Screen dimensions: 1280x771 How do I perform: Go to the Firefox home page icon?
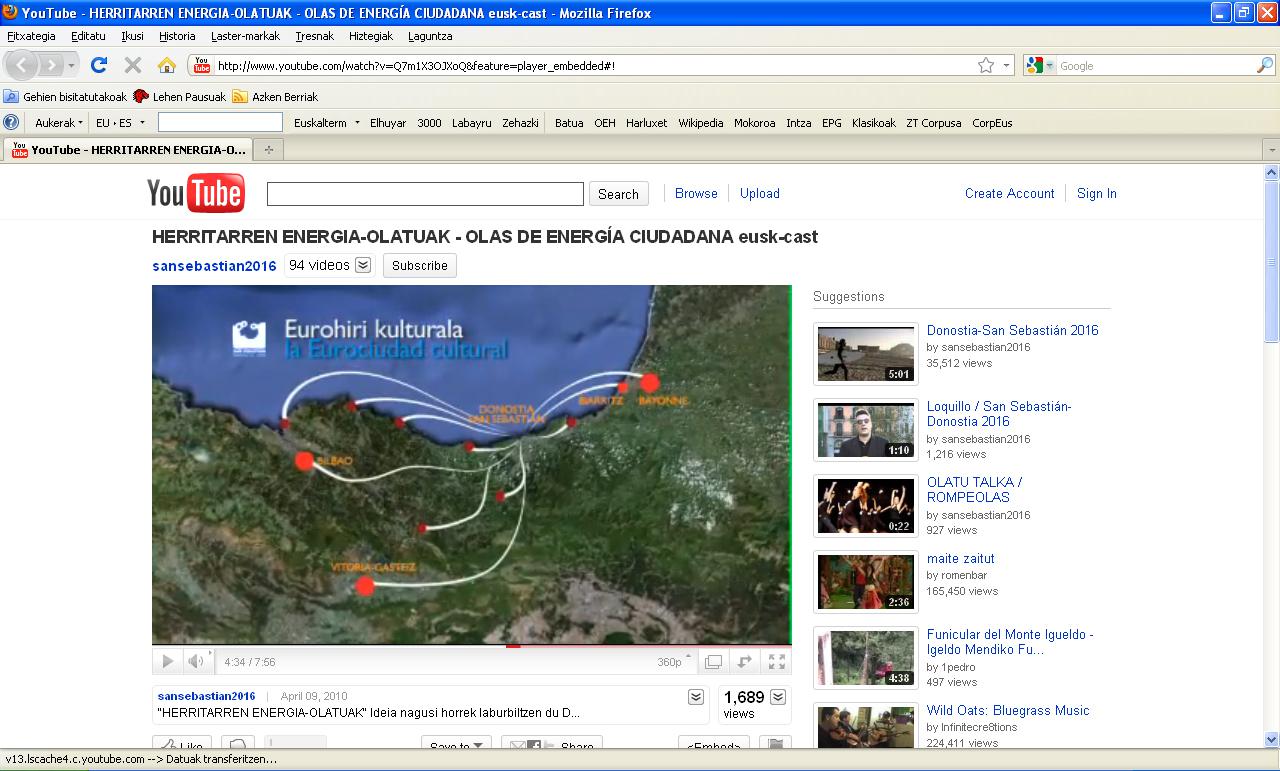pyautogui.click(x=167, y=65)
